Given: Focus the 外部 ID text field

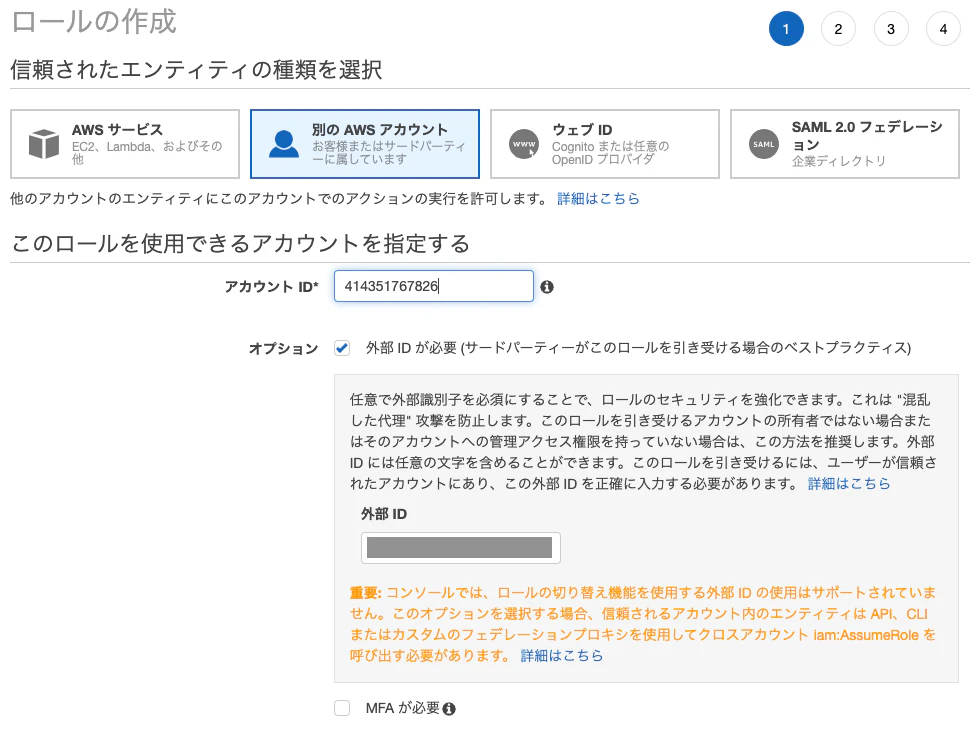Looking at the screenshot, I should click(461, 548).
